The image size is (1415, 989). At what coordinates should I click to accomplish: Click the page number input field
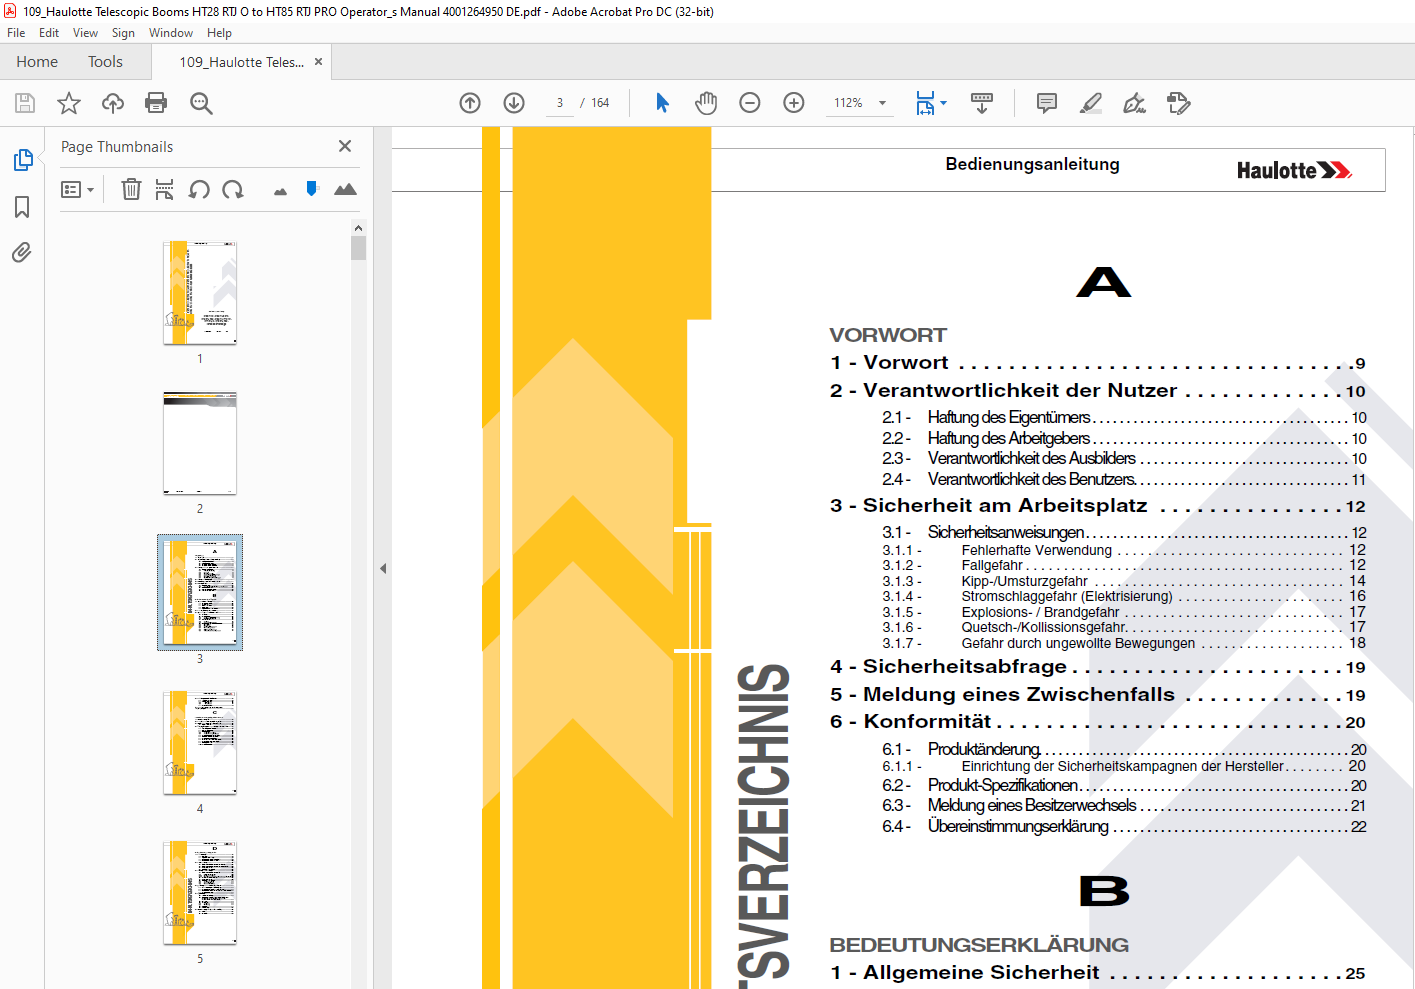point(560,103)
